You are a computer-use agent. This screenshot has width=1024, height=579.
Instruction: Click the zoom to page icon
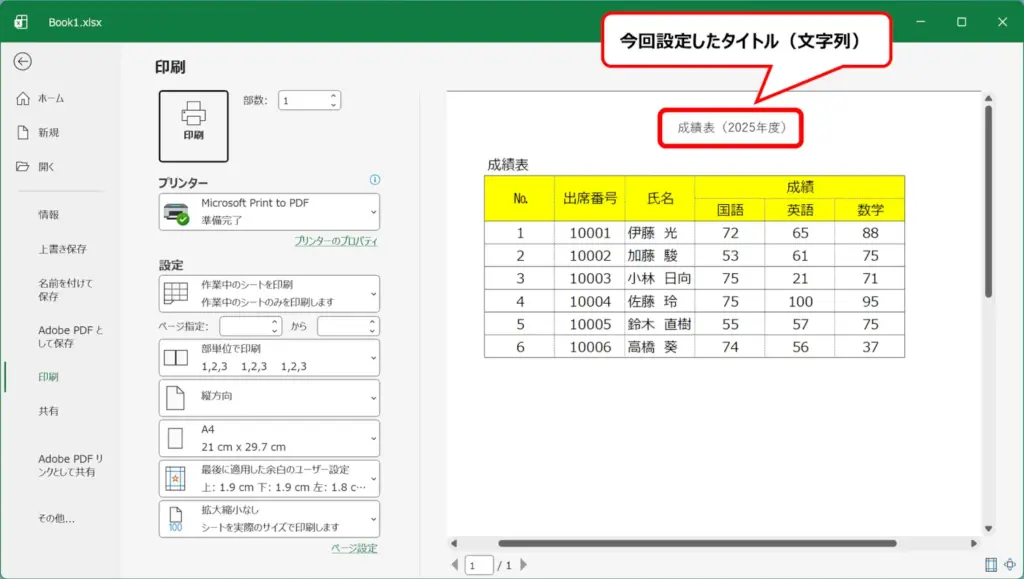coord(1010,565)
